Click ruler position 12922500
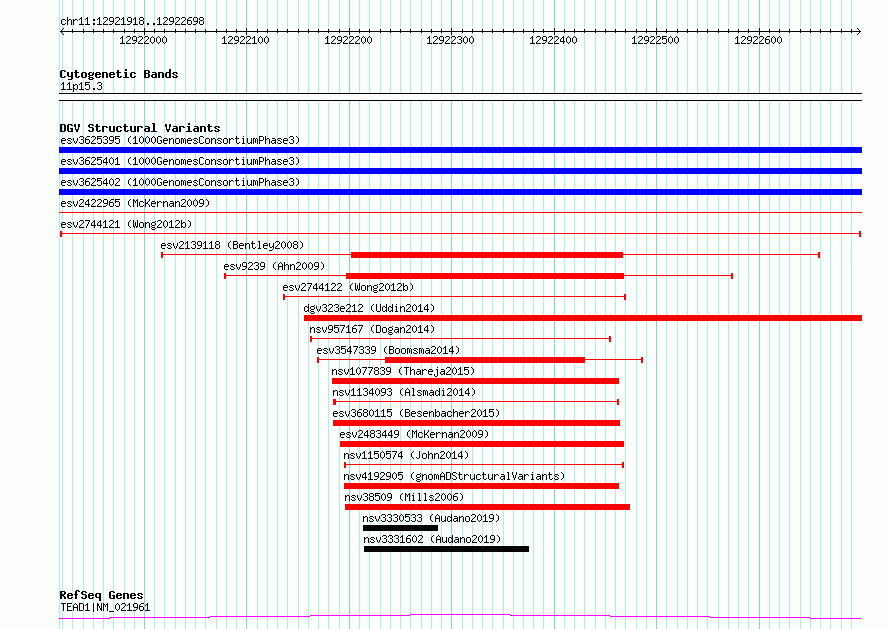The height and width of the screenshot is (629, 890). point(656,40)
